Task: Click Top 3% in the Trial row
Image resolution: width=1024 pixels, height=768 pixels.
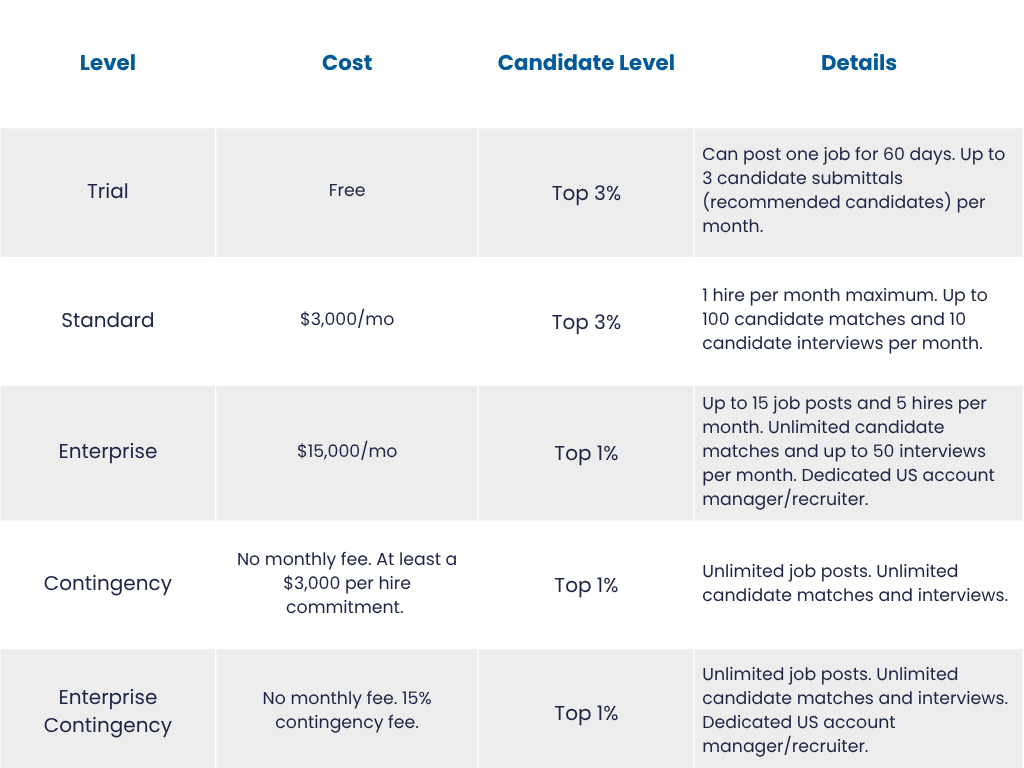Action: 586,193
